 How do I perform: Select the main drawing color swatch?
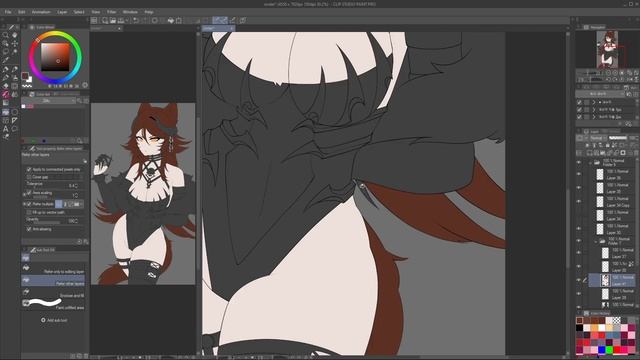pyautogui.click(x=25, y=76)
